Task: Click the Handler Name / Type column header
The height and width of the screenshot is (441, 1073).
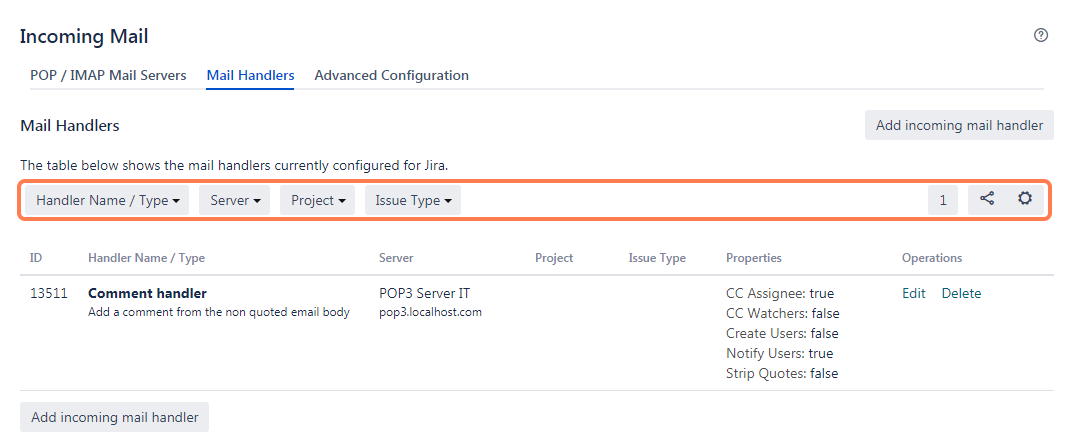Action: 146,258
